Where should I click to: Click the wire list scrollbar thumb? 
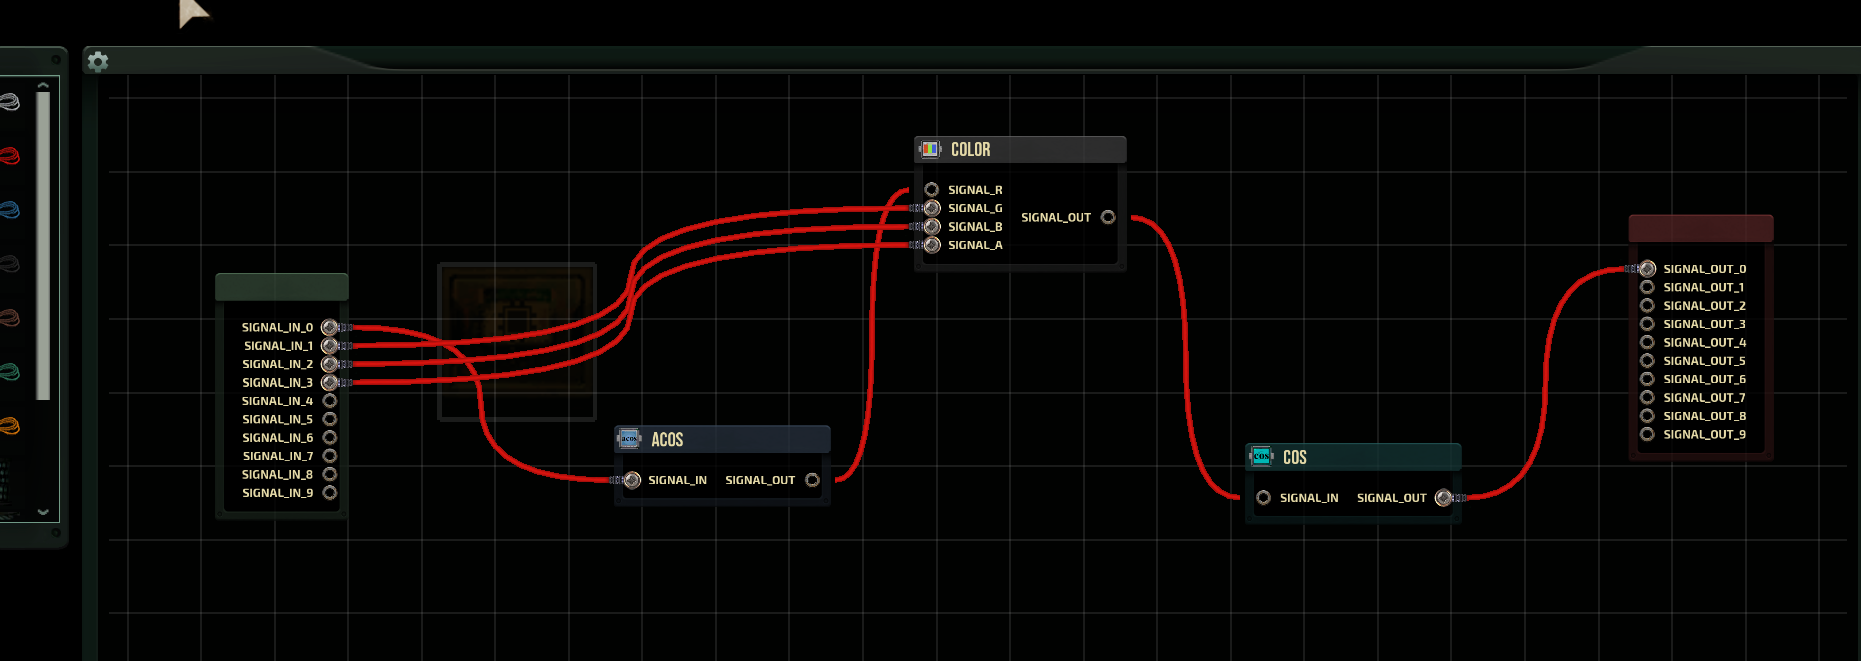(x=43, y=246)
